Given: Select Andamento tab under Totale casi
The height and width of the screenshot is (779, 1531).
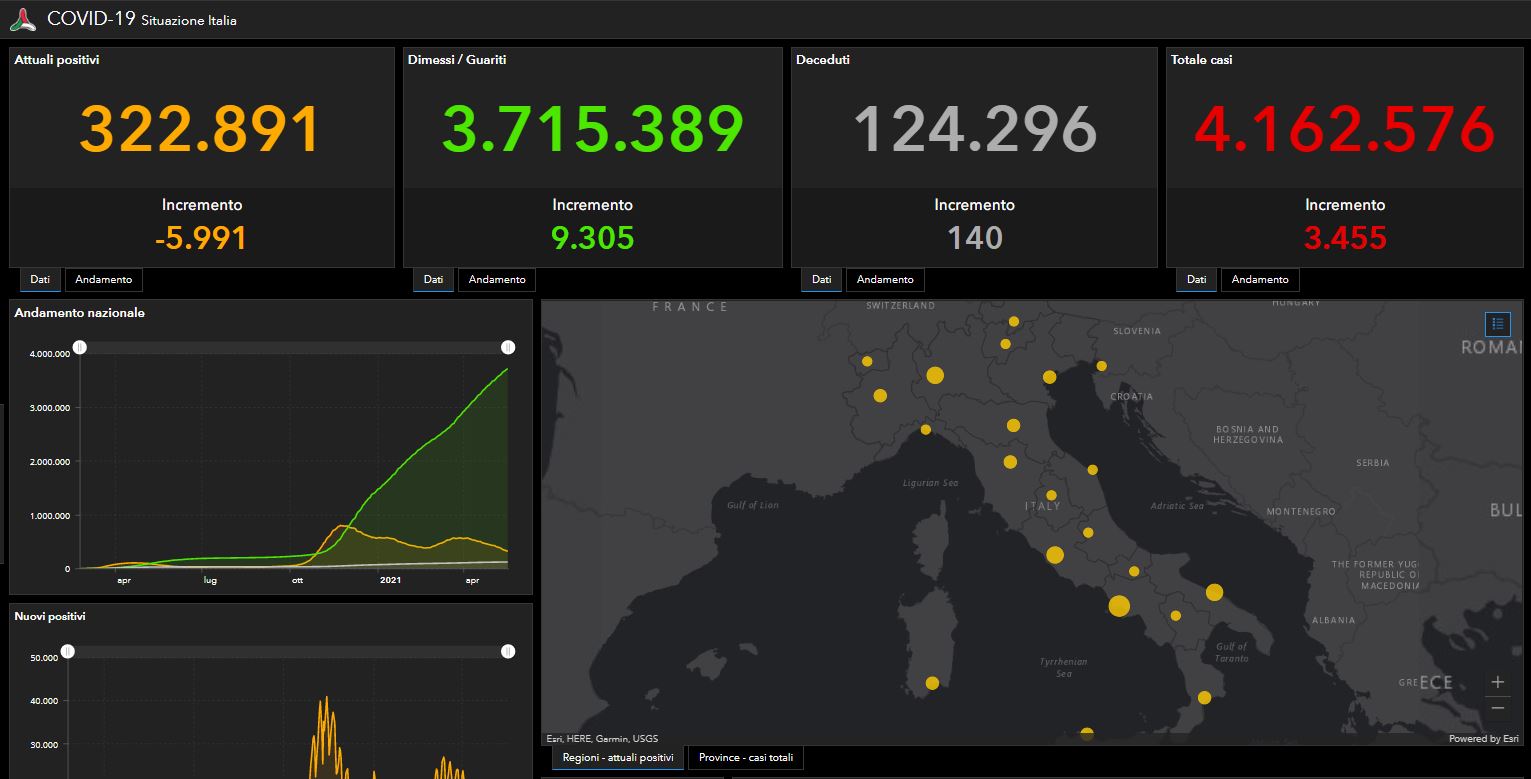Looking at the screenshot, I should [x=1260, y=280].
